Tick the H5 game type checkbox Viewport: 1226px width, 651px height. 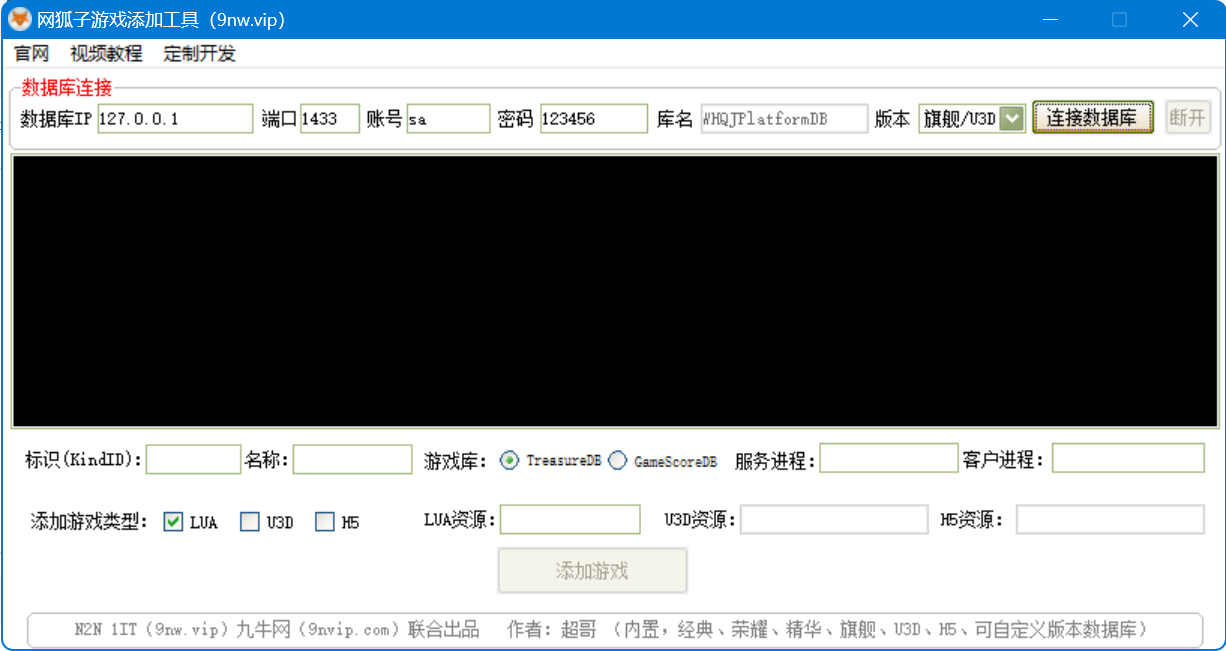coord(325,521)
